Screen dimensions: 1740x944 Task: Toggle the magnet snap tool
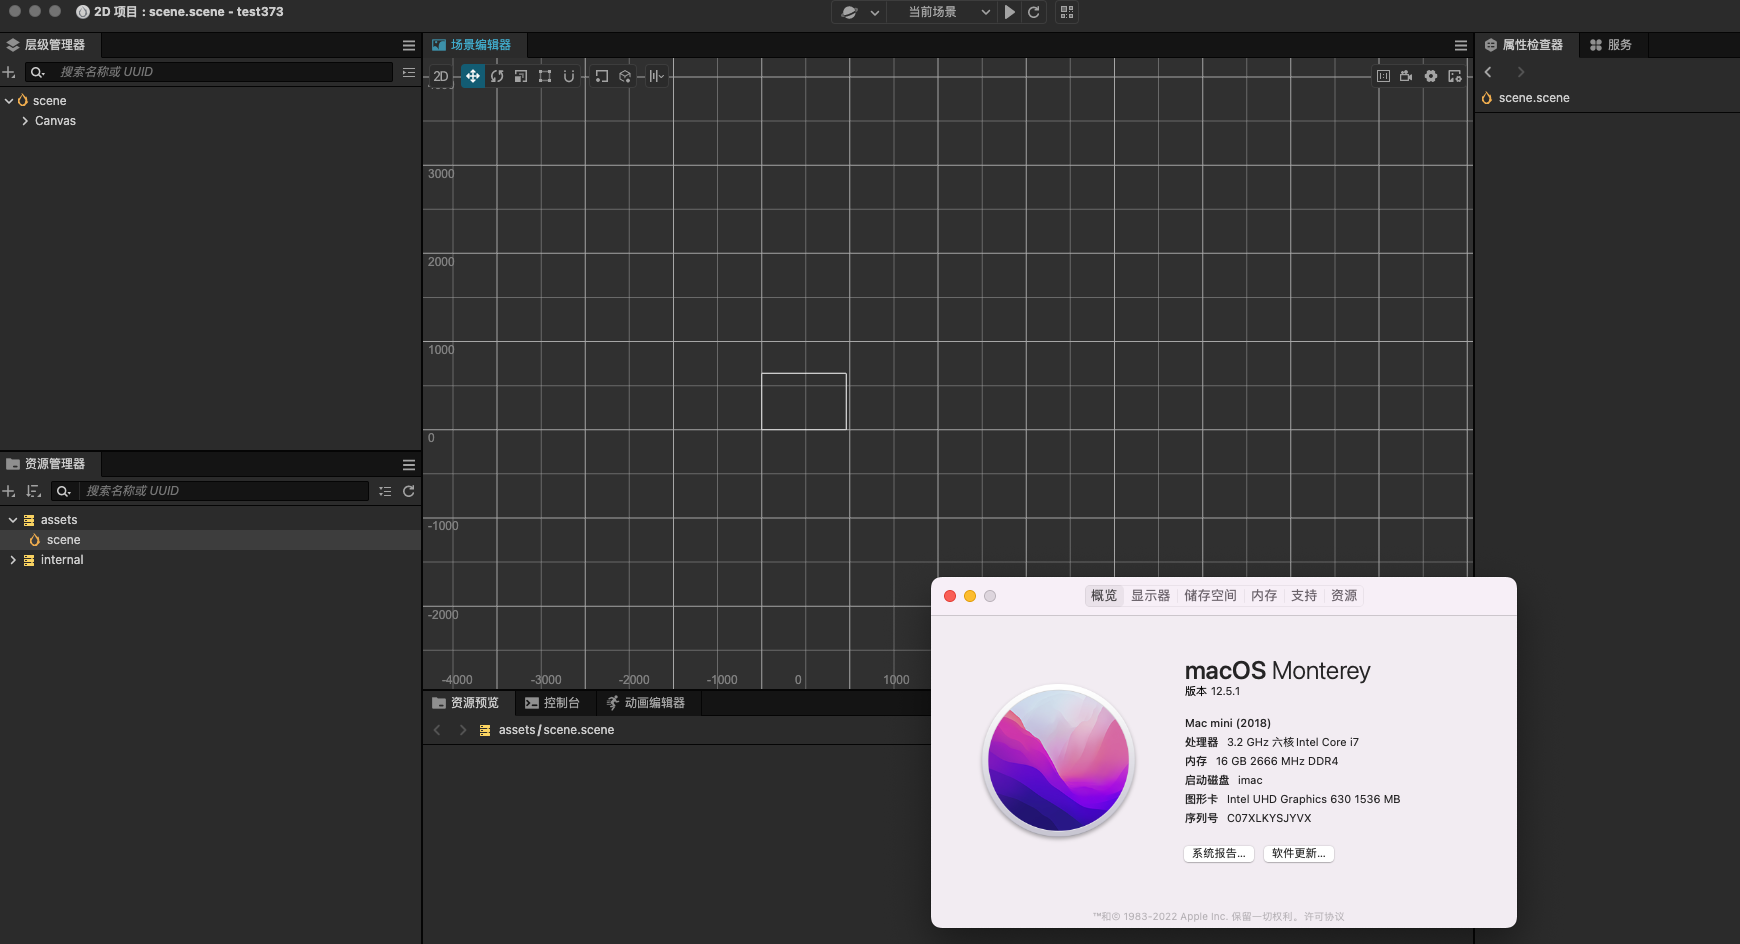(x=569, y=76)
